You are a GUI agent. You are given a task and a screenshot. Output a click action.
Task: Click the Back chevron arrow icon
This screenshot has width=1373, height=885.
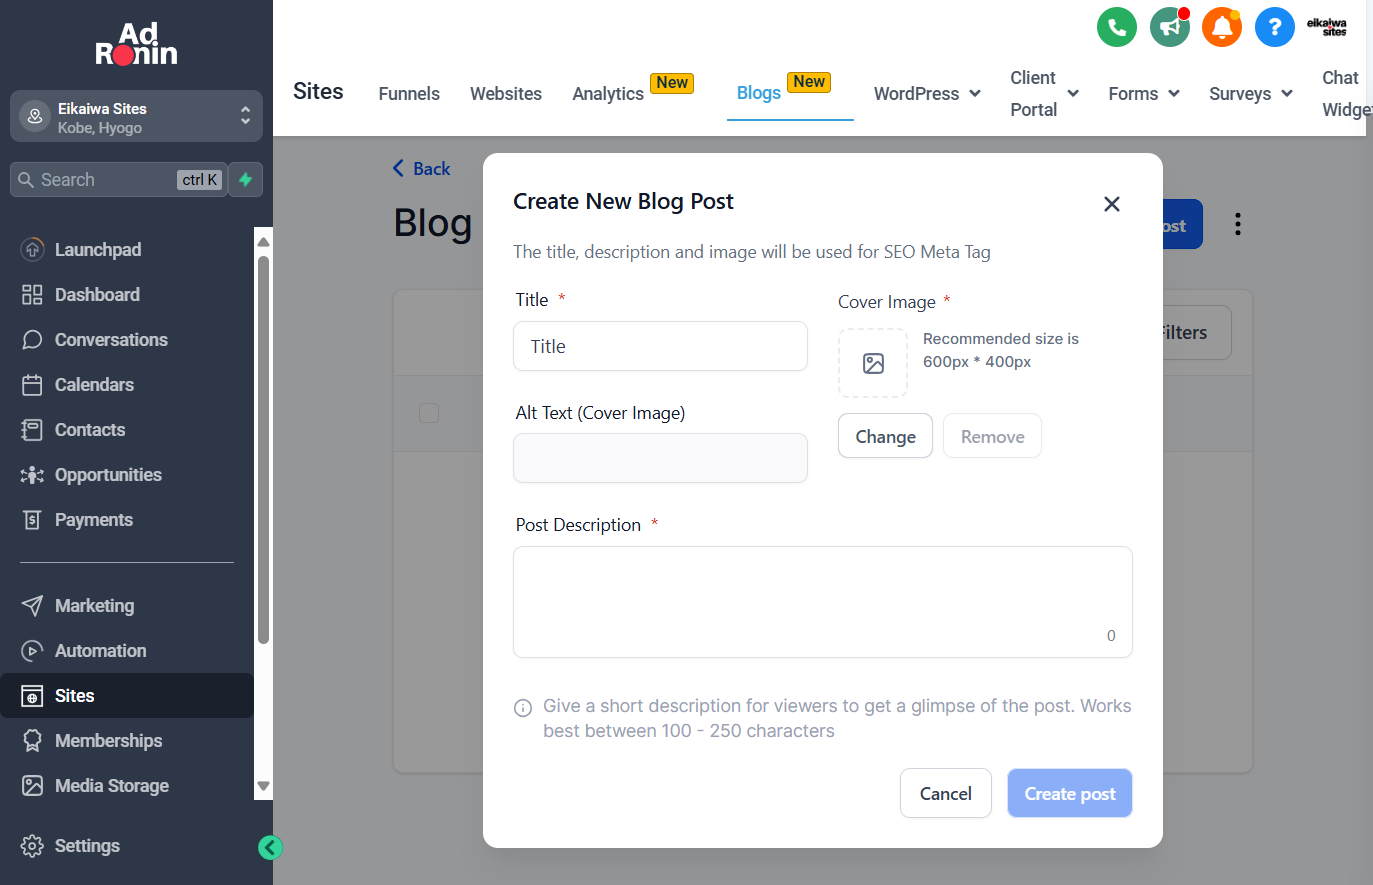point(398,169)
